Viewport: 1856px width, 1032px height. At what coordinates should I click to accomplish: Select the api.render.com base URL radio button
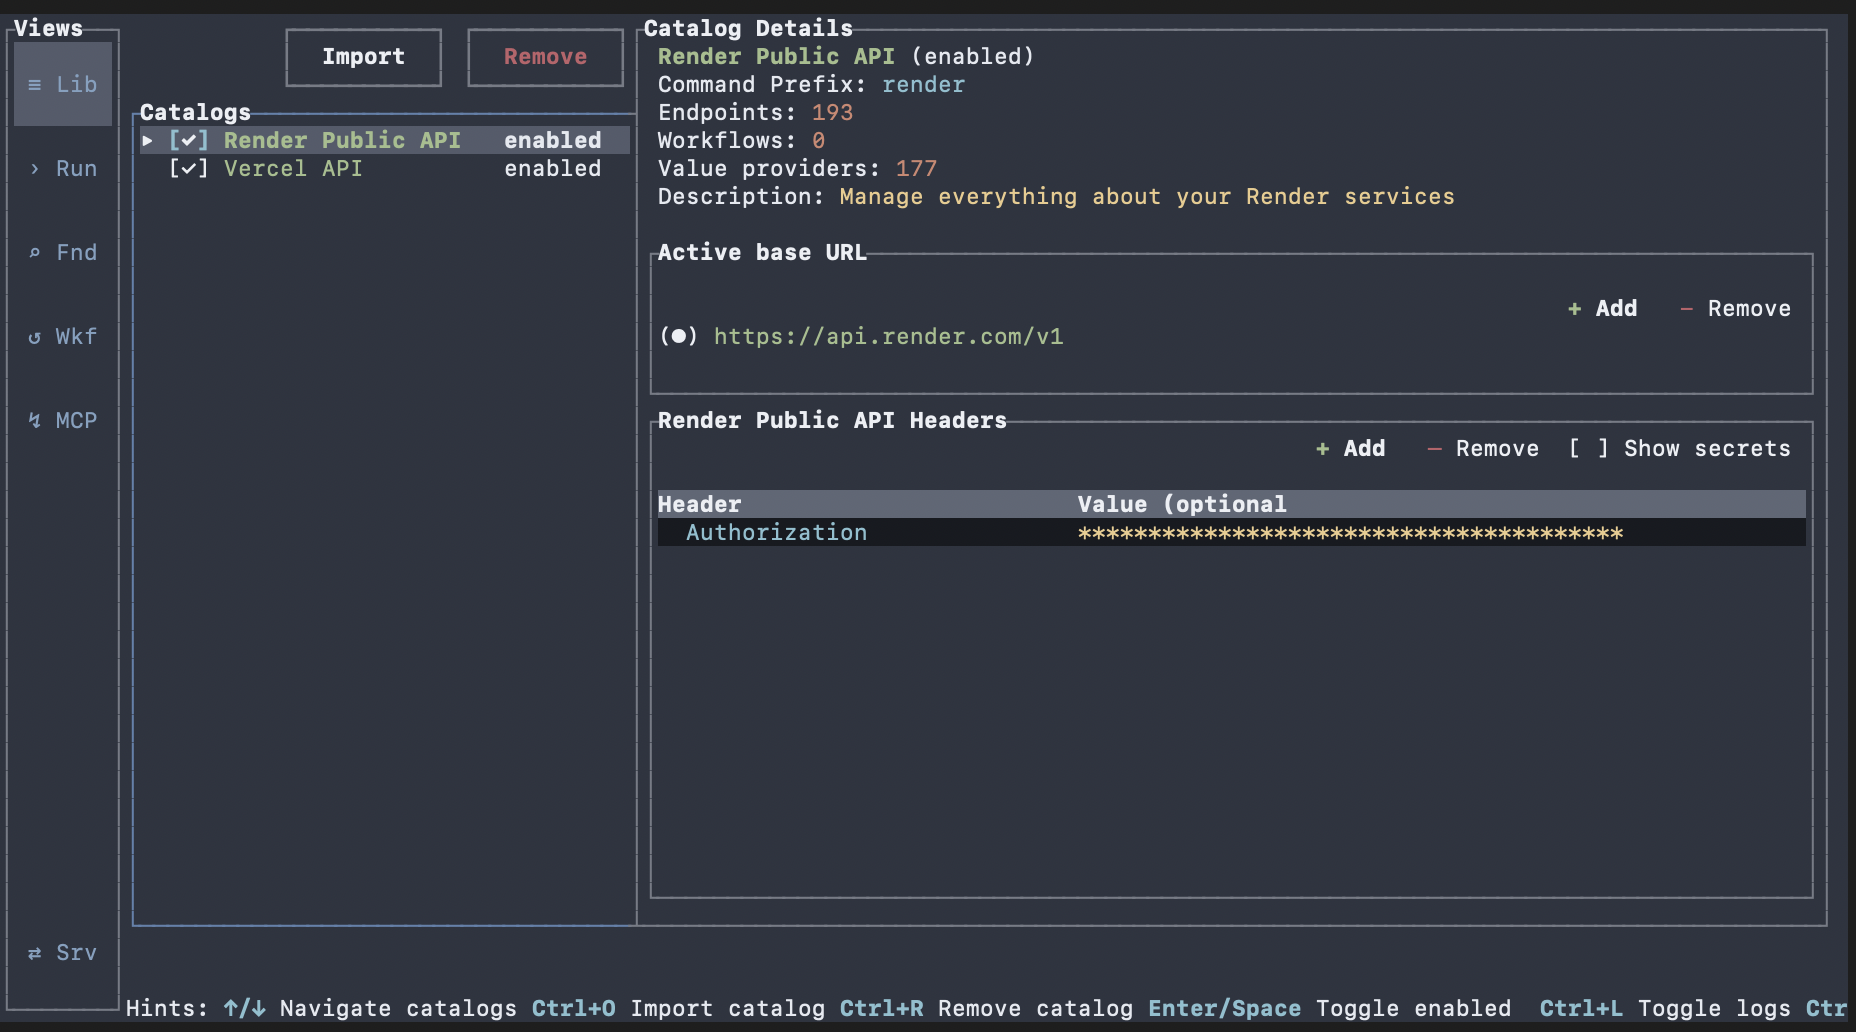coord(678,337)
